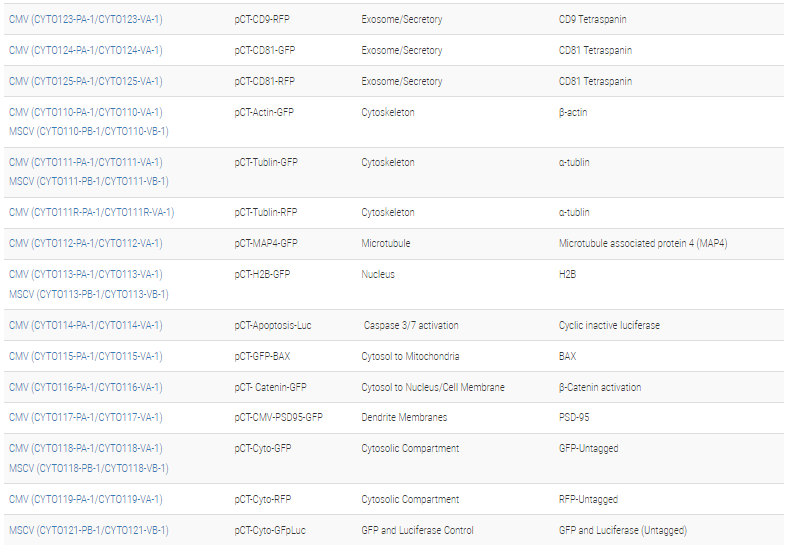The width and height of the screenshot is (789, 559).
Task: Follow the CMV CYTO0118-PA-1 Cyto-GFP link
Action: click(85, 448)
